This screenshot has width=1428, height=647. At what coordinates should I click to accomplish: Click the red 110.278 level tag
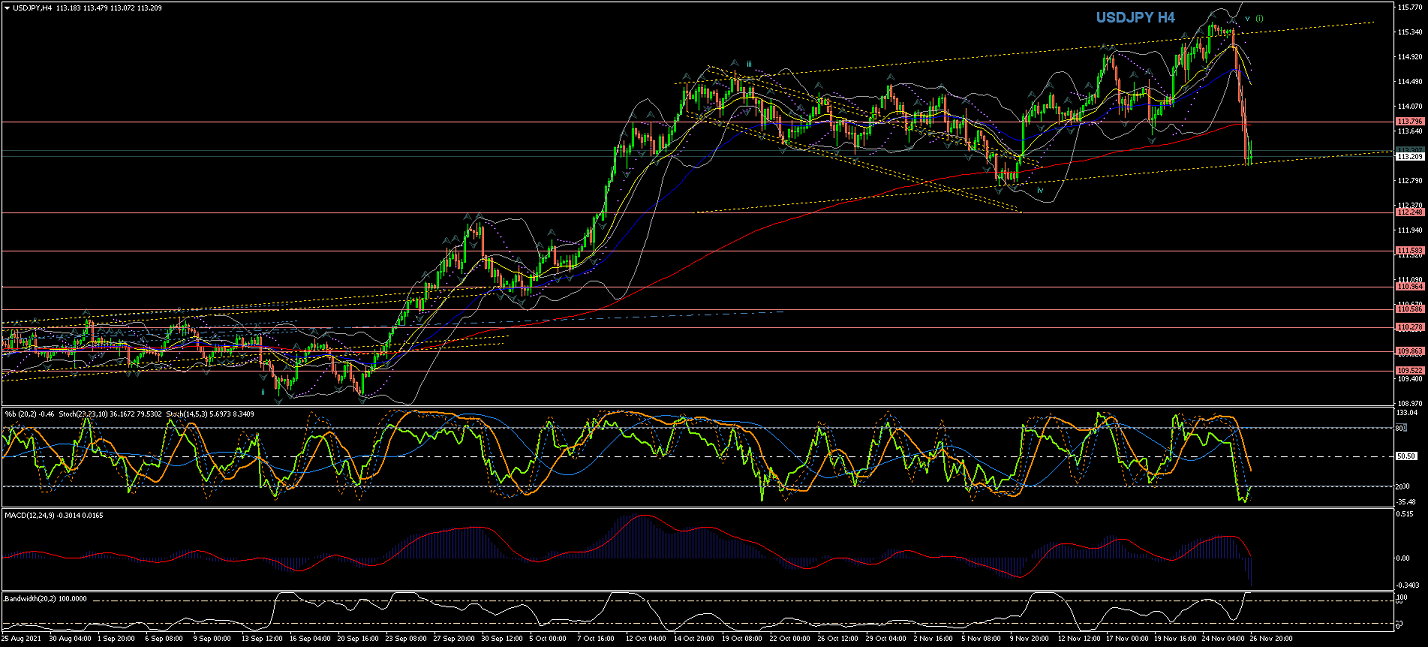pyautogui.click(x=1410, y=327)
